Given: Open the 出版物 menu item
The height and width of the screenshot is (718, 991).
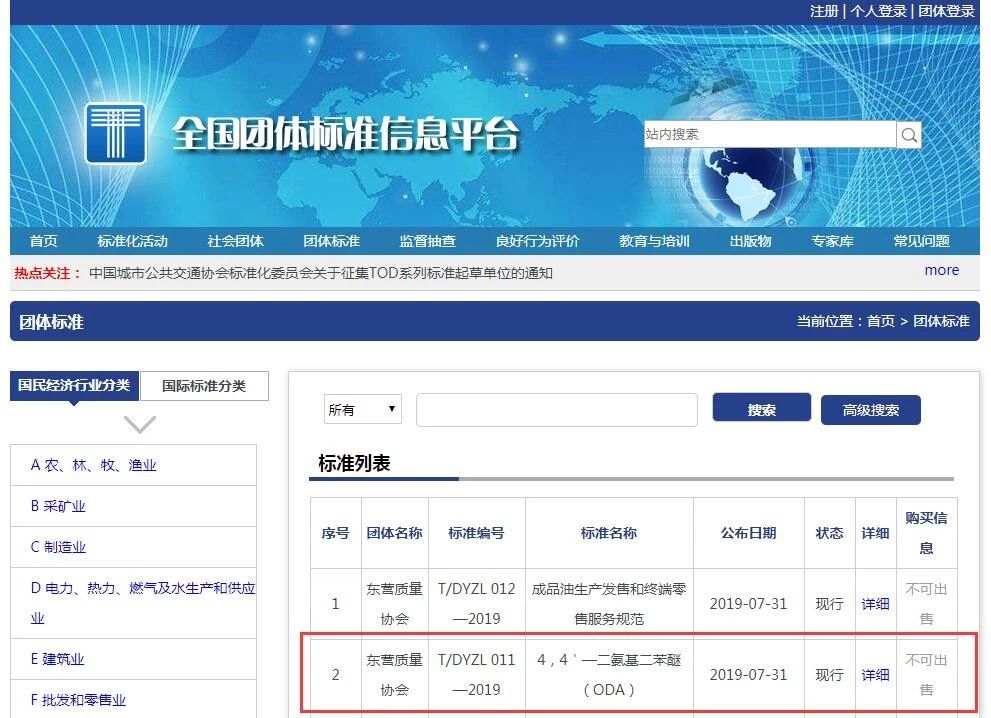Looking at the screenshot, I should [x=753, y=240].
